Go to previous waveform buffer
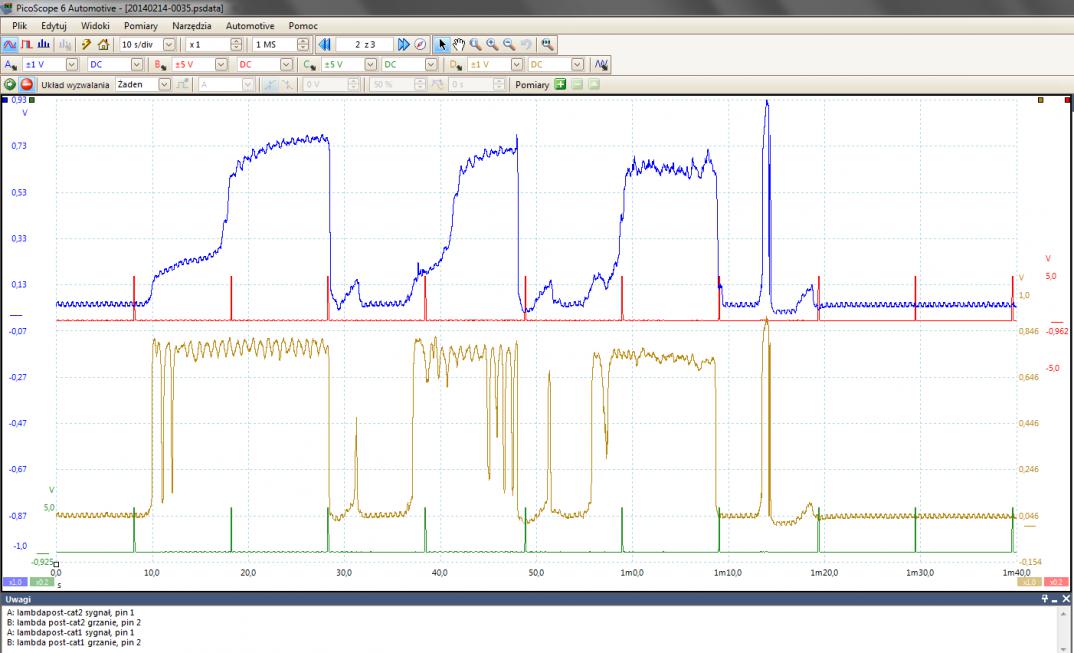The width and height of the screenshot is (1074, 653). coord(323,44)
